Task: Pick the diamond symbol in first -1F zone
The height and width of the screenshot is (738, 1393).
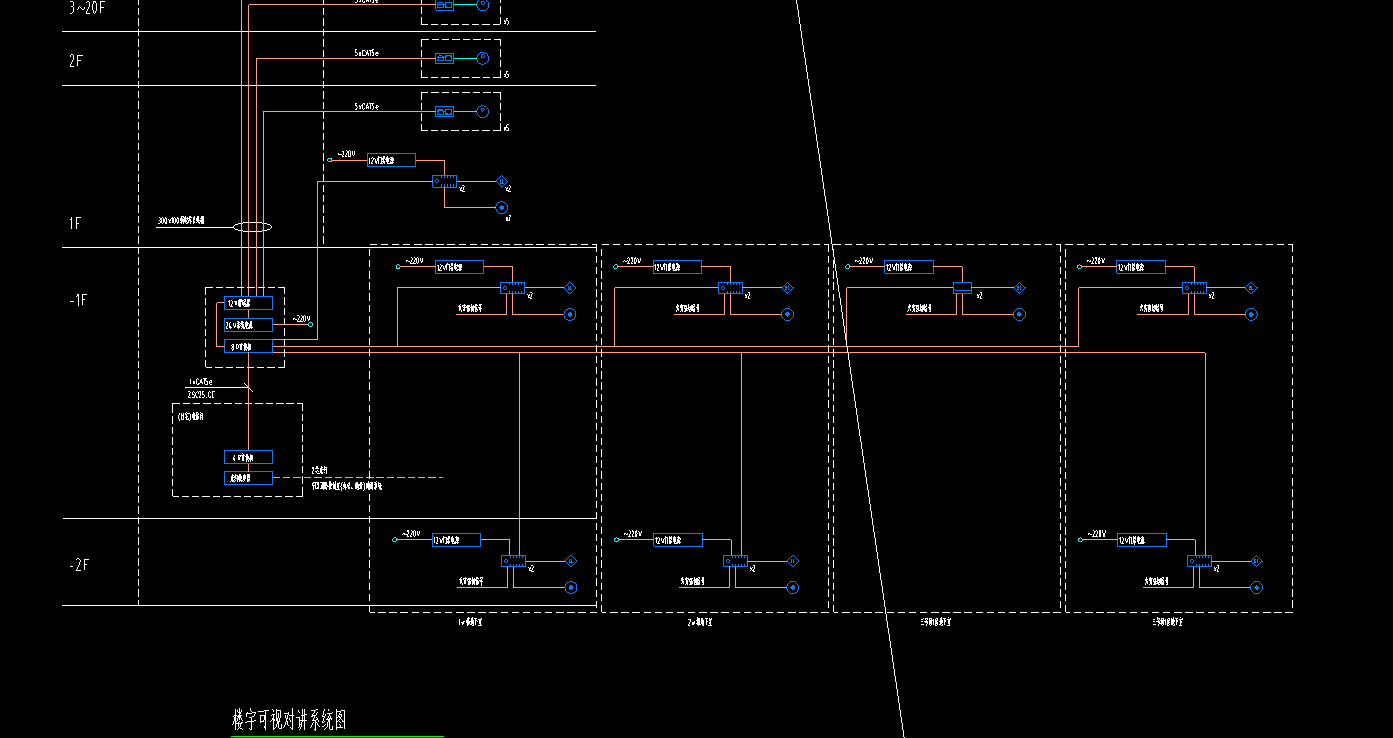Action: coord(569,288)
